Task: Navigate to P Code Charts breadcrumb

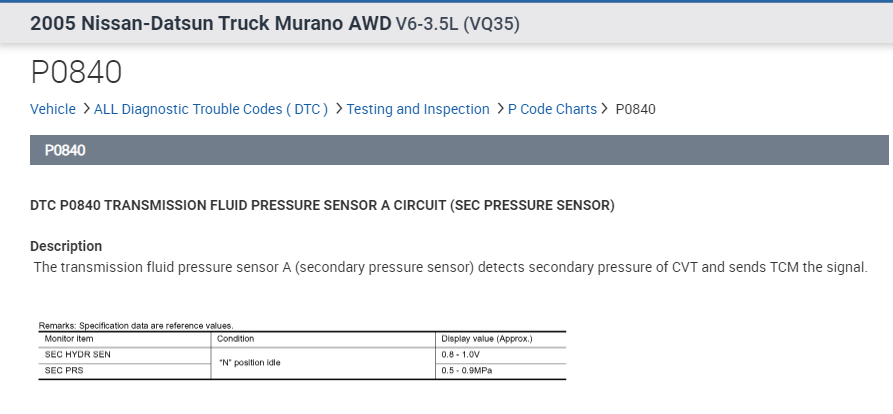Action: 552,109
